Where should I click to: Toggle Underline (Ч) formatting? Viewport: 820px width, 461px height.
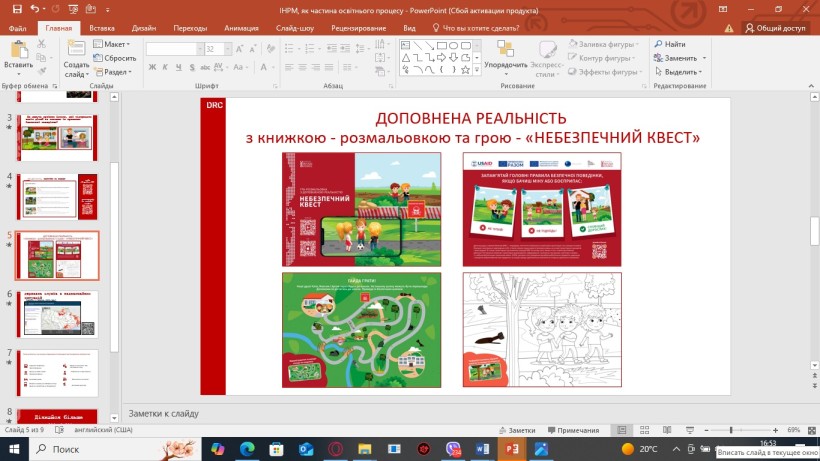click(x=179, y=67)
